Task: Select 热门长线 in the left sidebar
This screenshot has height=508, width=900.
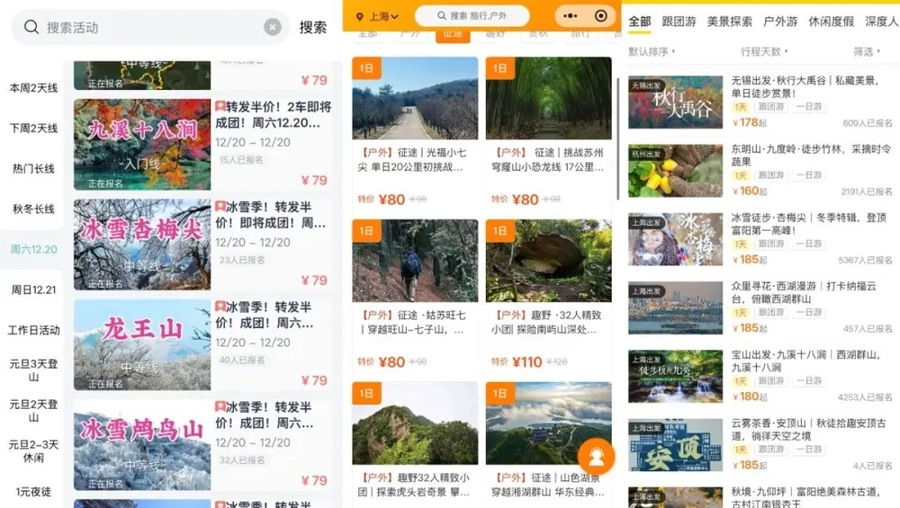Action: (33, 168)
